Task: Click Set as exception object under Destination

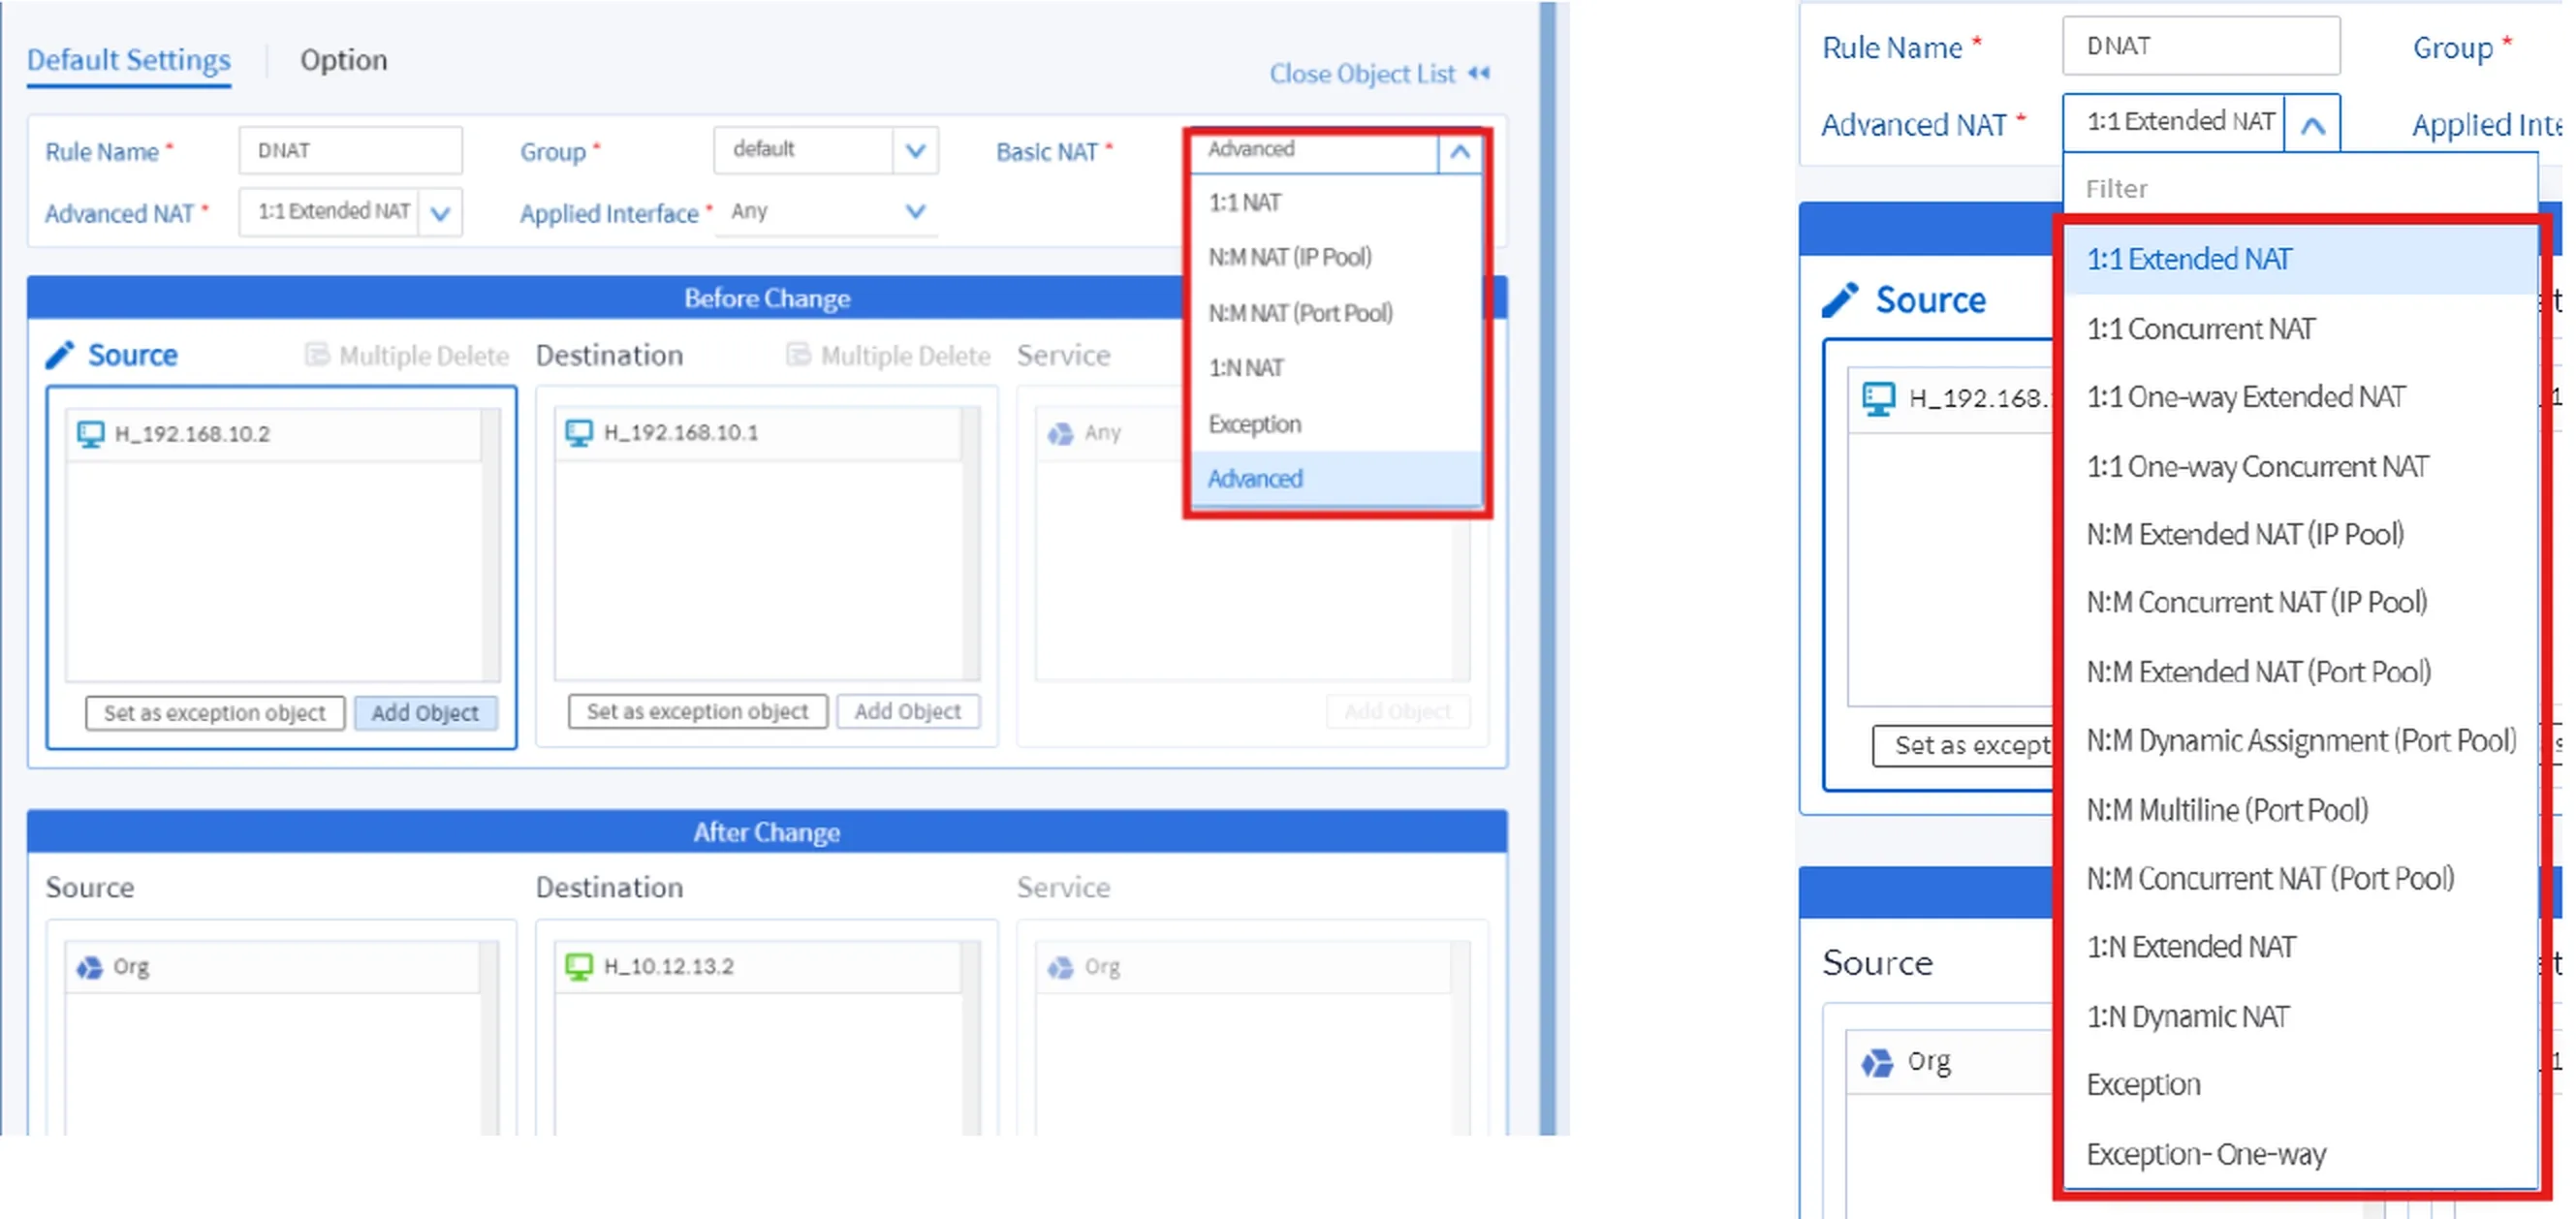Action: [697, 712]
